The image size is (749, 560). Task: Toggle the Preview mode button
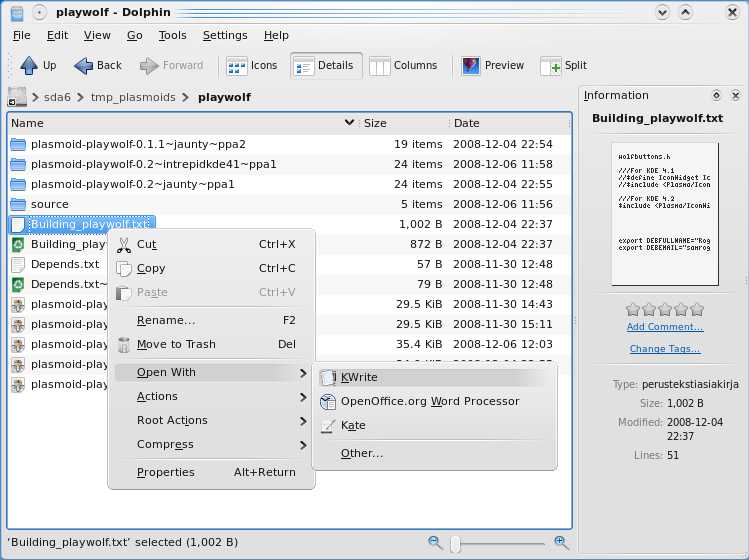pyautogui.click(x=471, y=66)
